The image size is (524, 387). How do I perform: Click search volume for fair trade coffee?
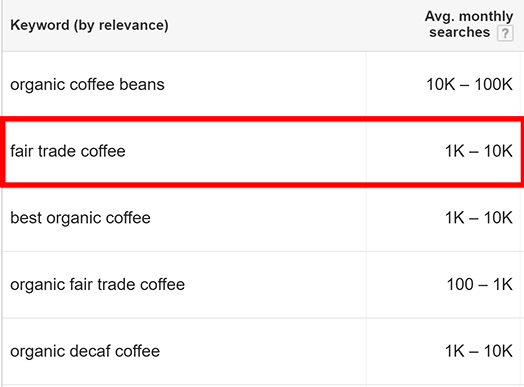(x=479, y=151)
